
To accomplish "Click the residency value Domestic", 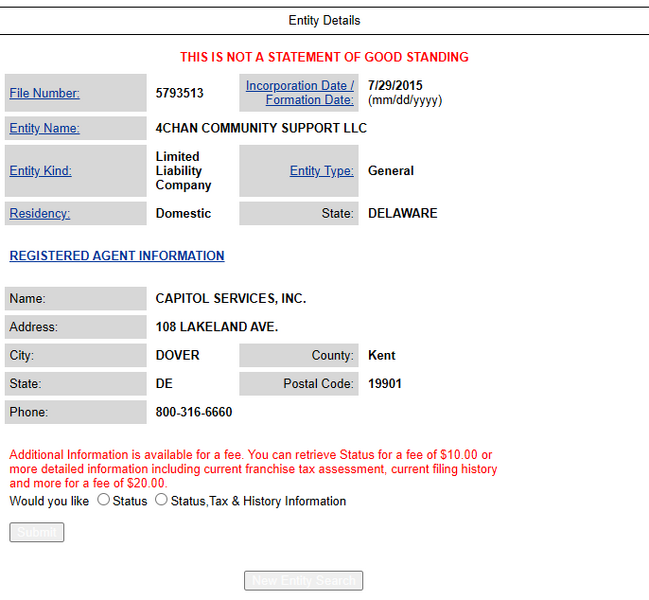I will [183, 214].
